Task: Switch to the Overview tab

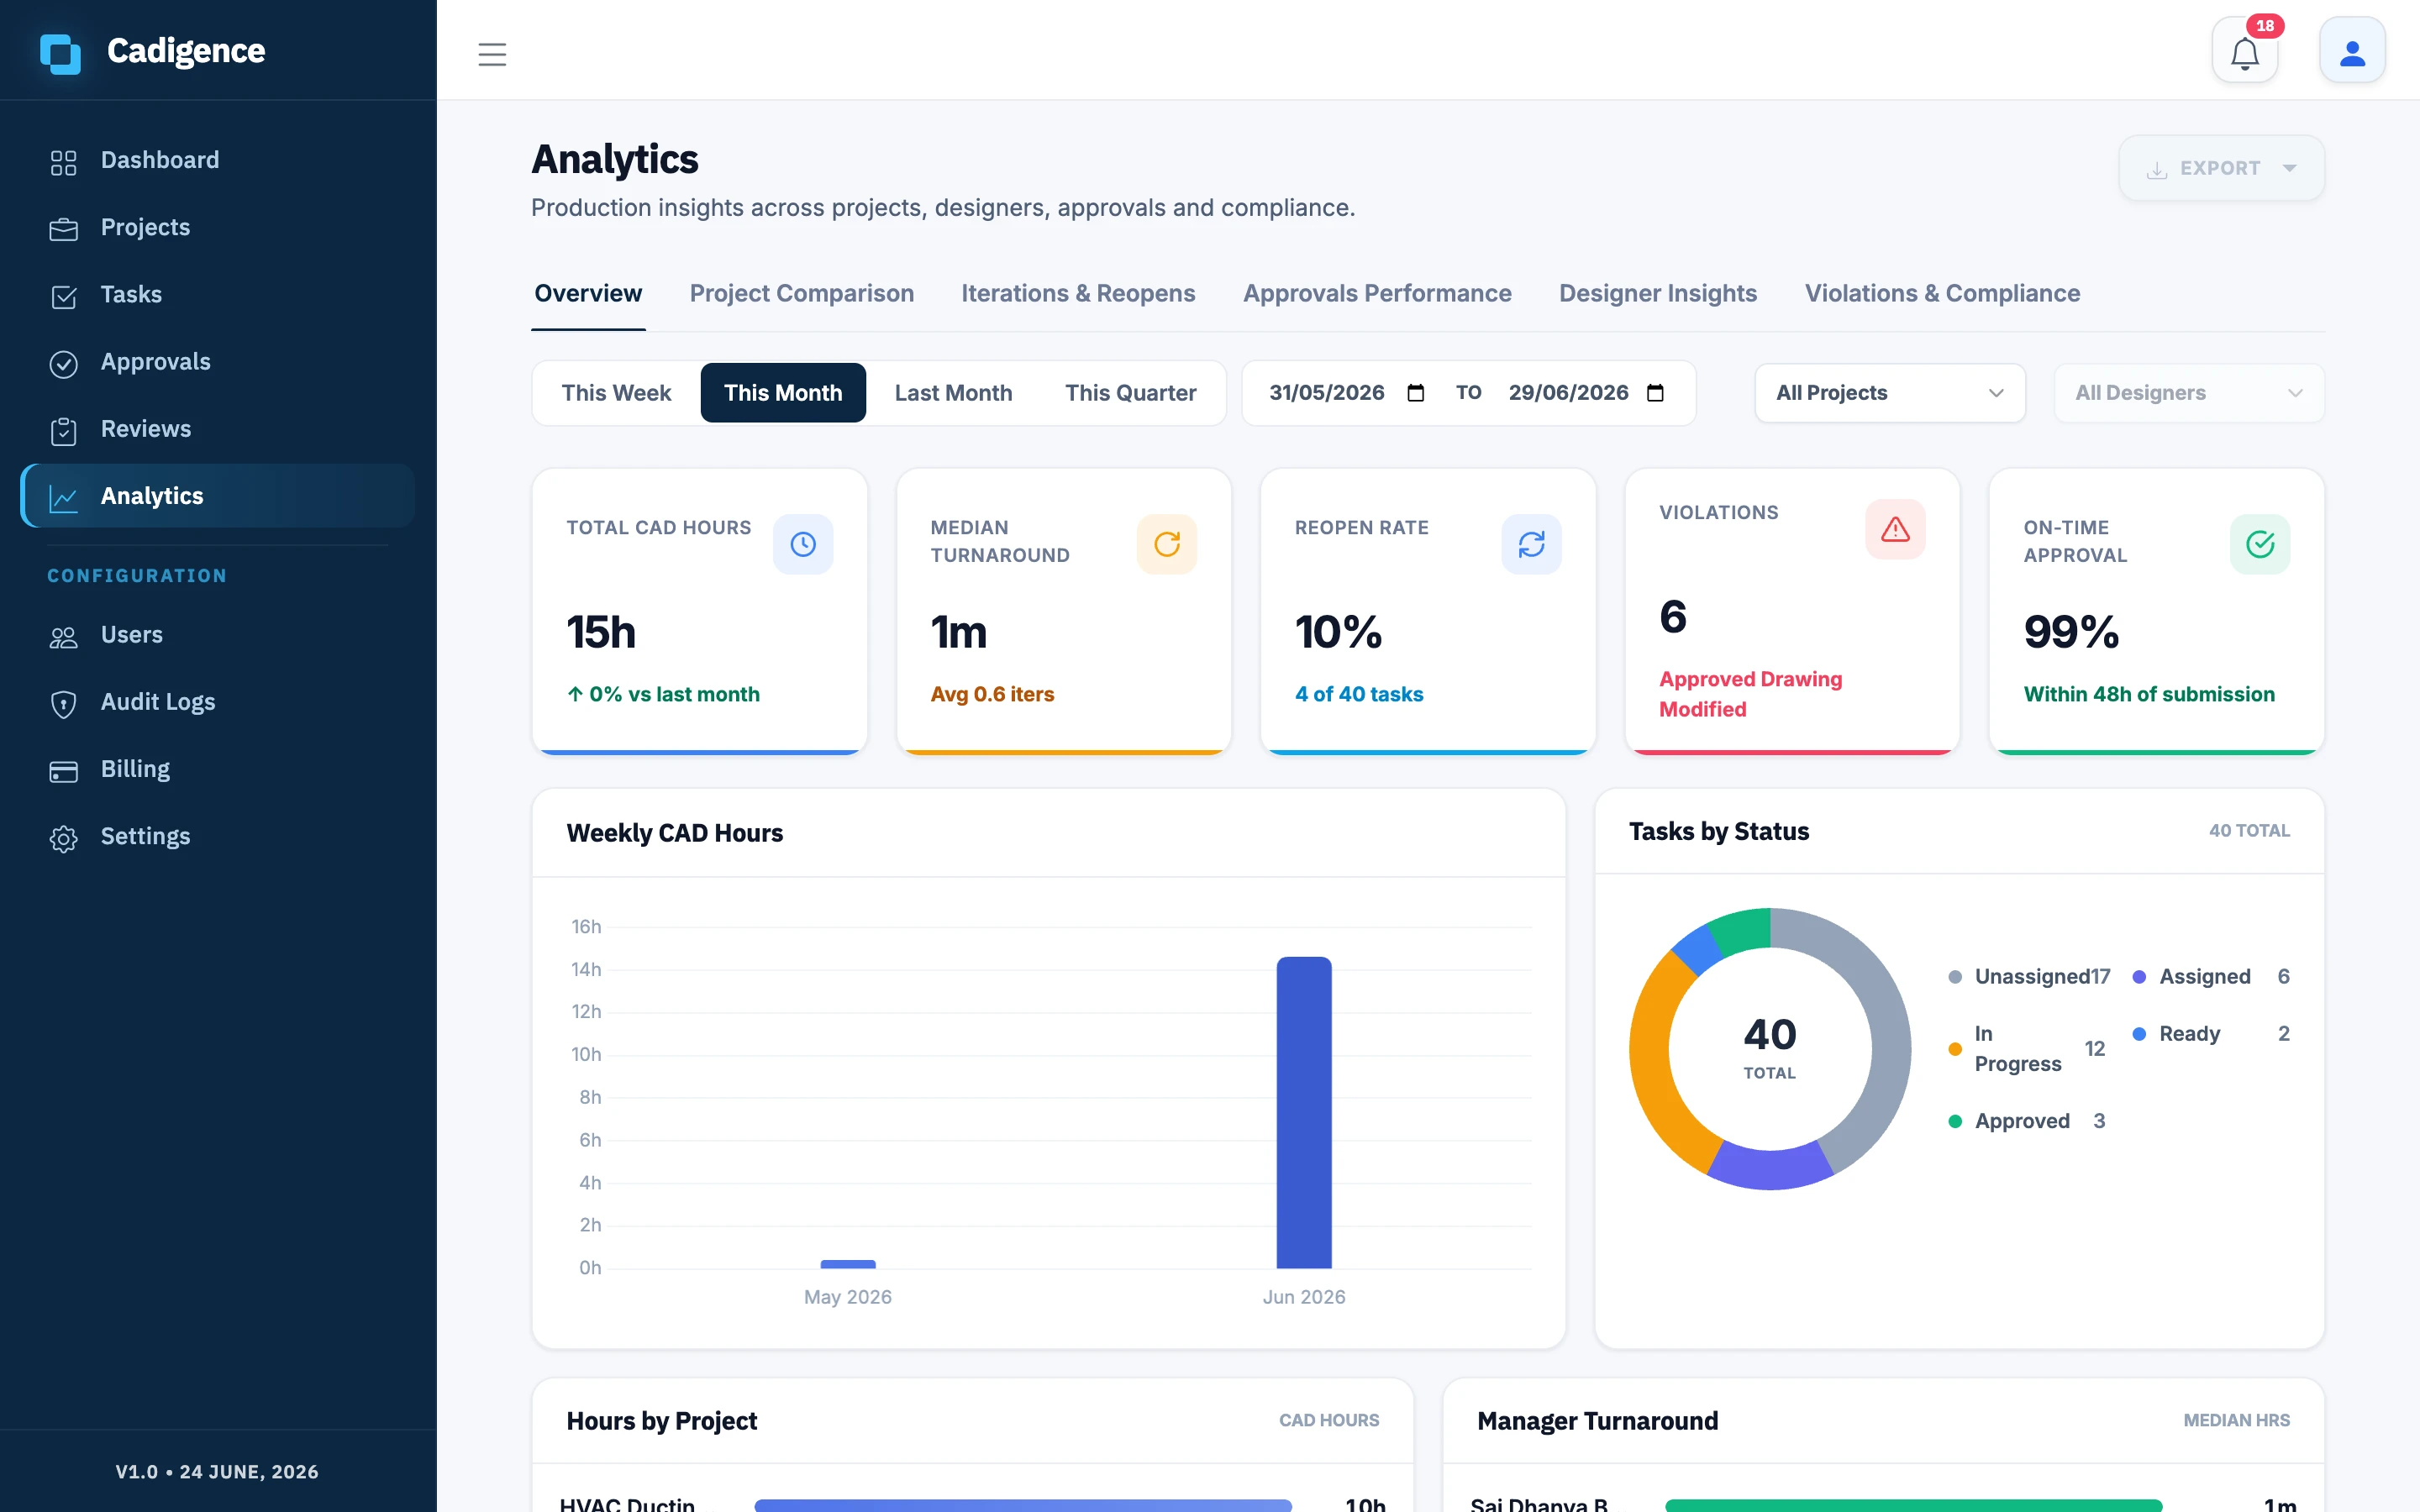Action: pyautogui.click(x=588, y=293)
